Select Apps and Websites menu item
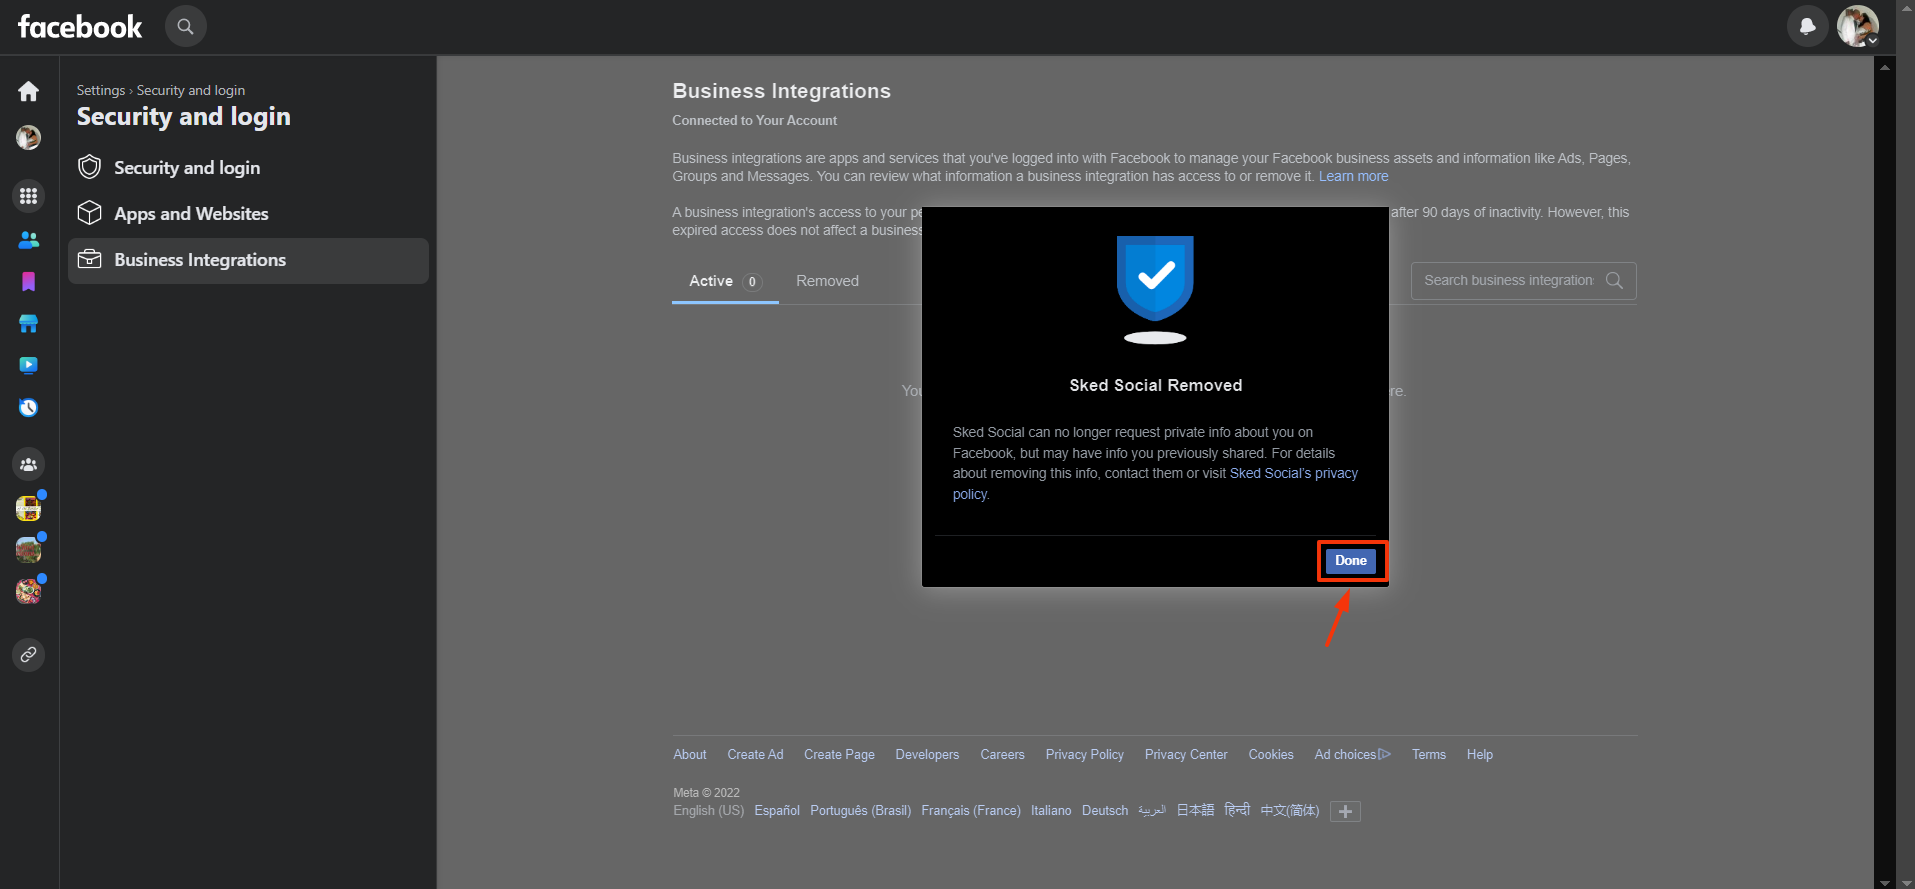The width and height of the screenshot is (1915, 889). click(248, 214)
